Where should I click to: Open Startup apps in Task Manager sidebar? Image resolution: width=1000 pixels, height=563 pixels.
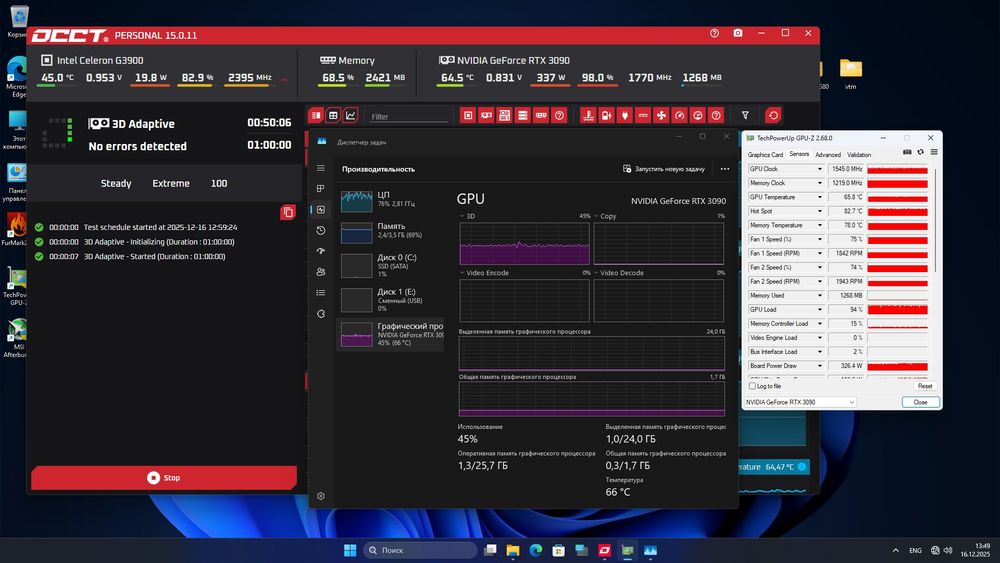[x=321, y=251]
